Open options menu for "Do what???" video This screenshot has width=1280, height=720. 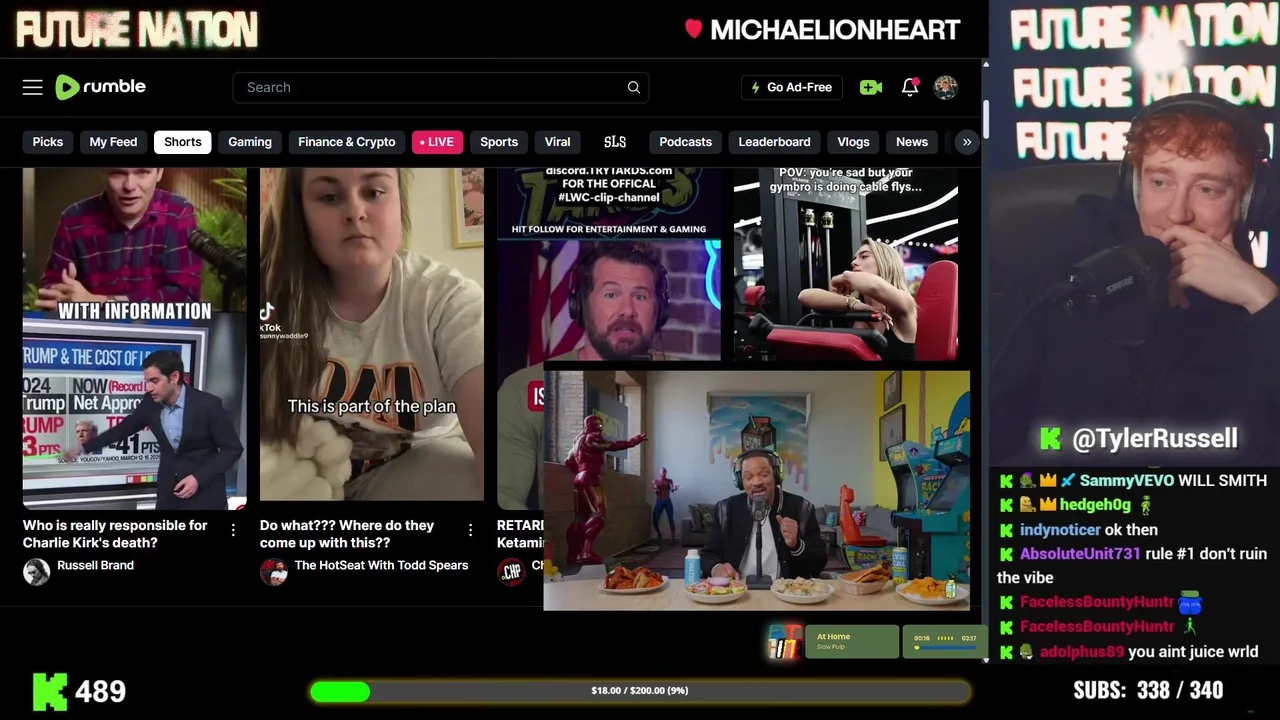470,530
